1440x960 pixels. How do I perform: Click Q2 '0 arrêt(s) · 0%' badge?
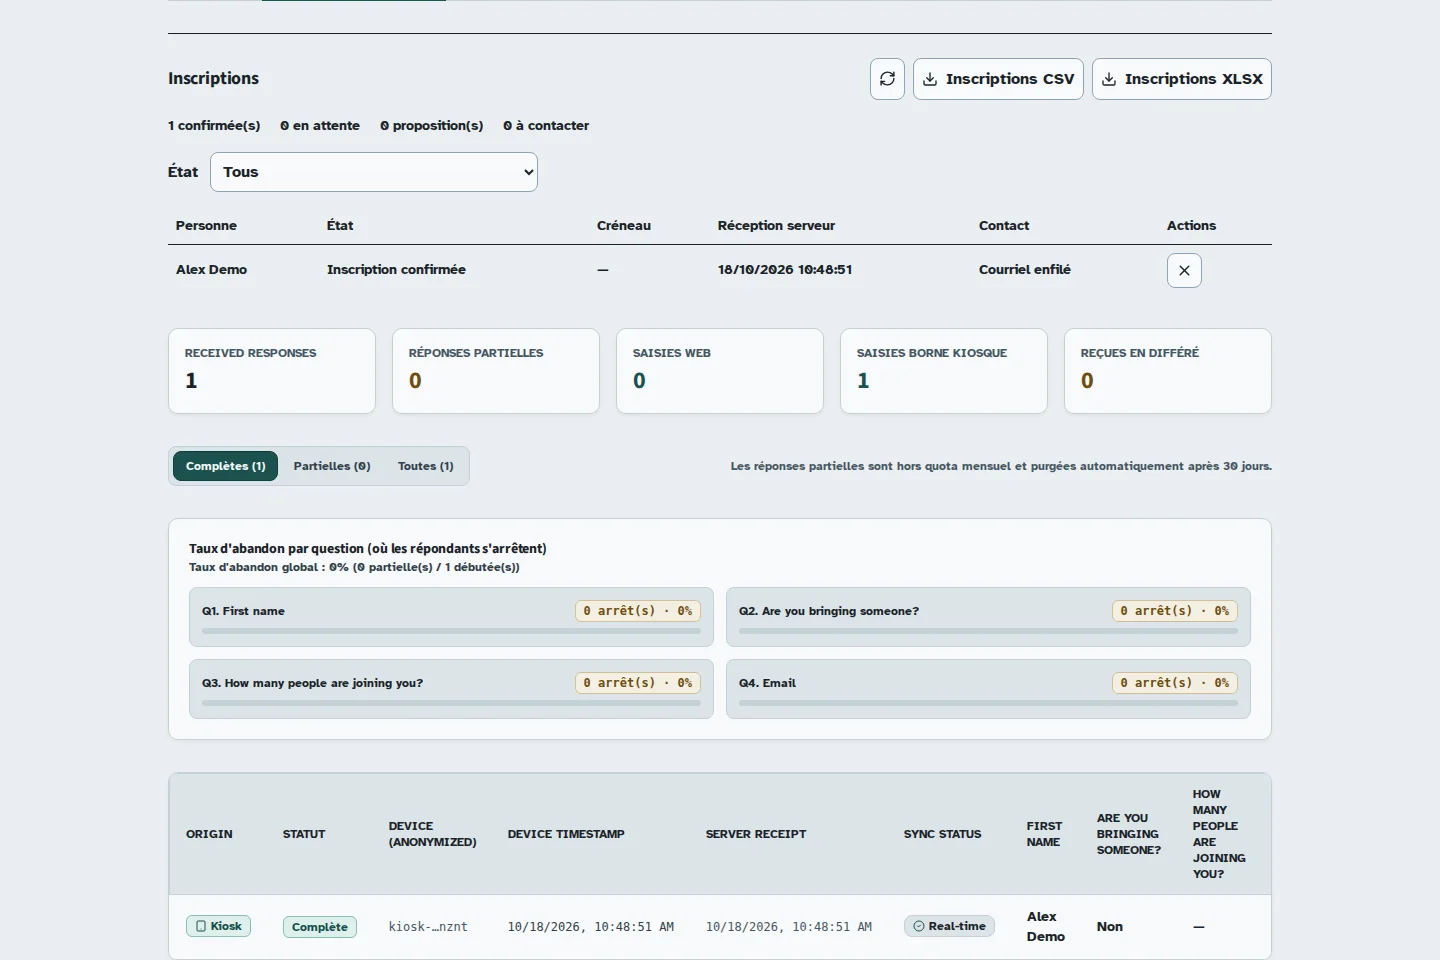[x=1175, y=611]
